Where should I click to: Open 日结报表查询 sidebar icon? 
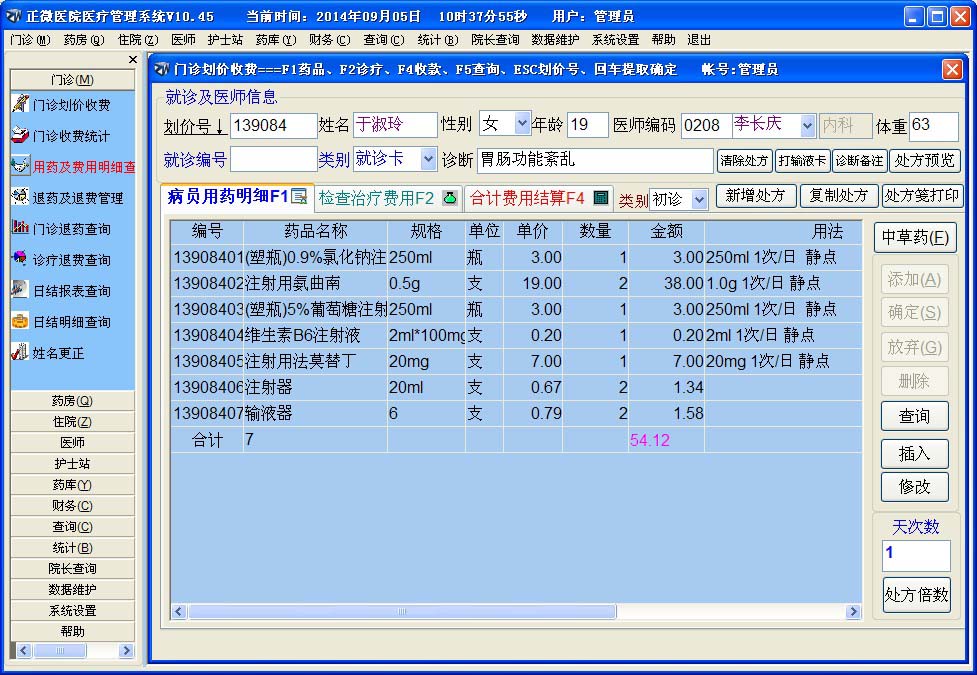[x=20, y=290]
